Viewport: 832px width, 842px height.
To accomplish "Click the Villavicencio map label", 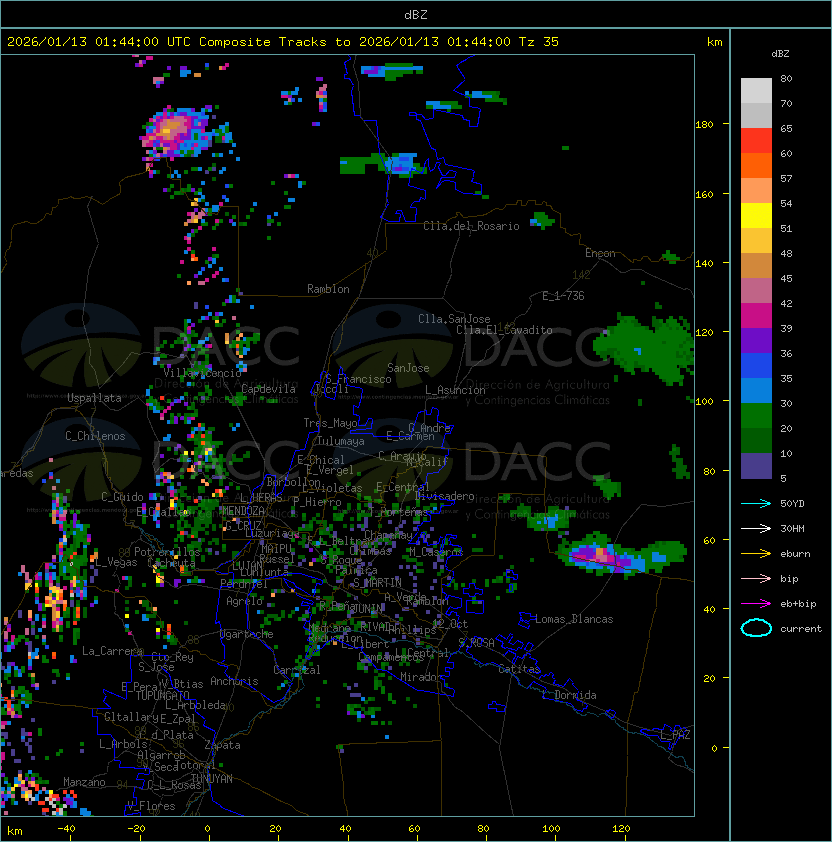I will click(x=202, y=373).
